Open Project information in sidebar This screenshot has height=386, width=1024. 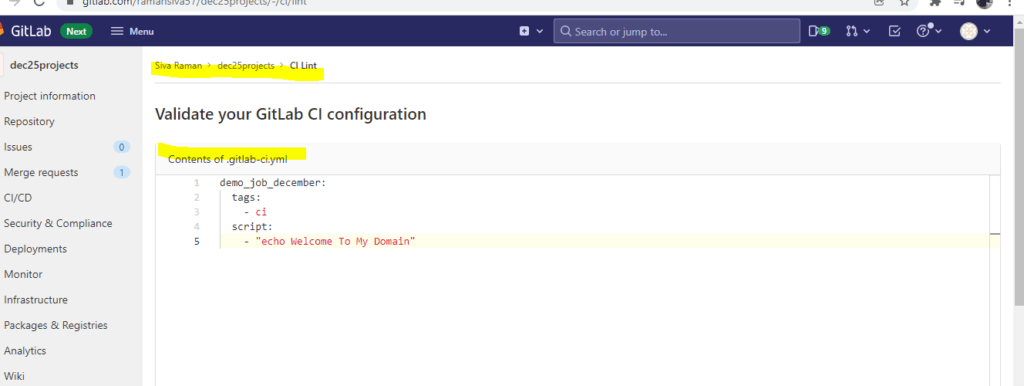pos(50,96)
